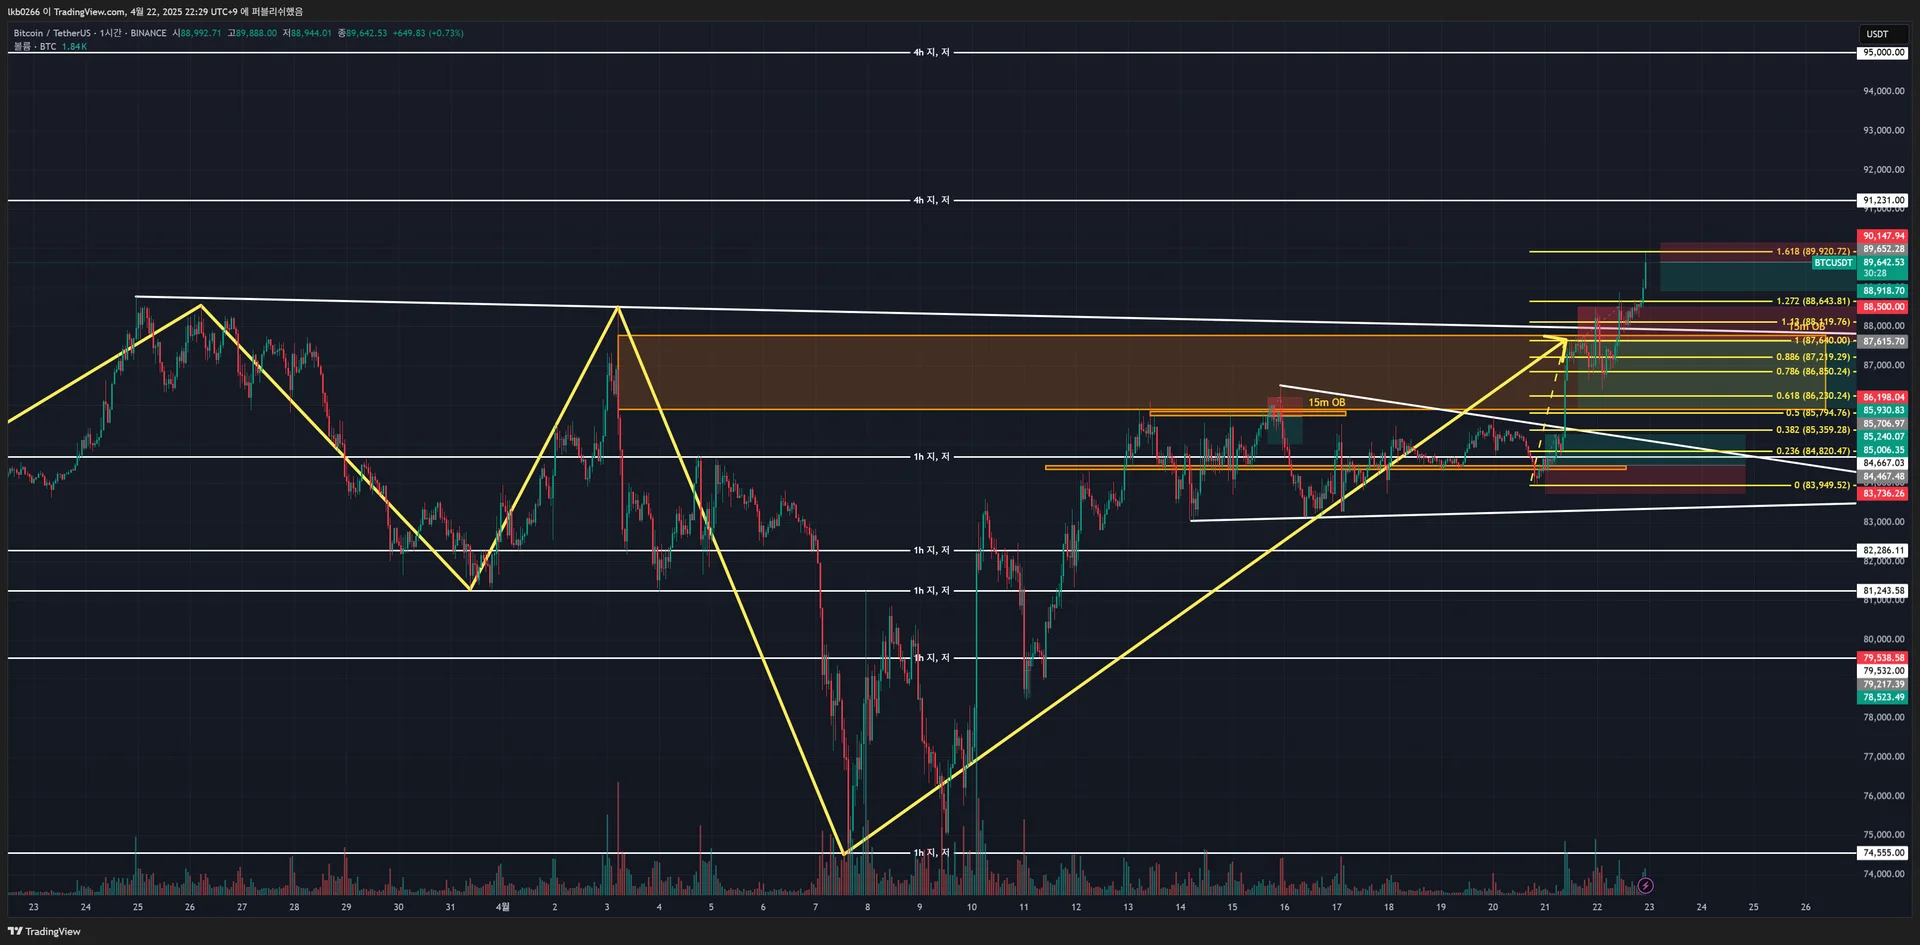The height and width of the screenshot is (945, 1920).
Task: Click the 1h label on the 82,286 line
Action: (x=931, y=551)
